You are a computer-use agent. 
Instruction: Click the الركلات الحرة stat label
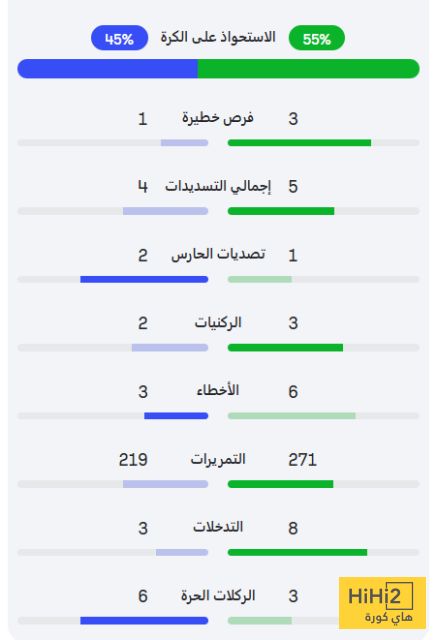(218, 596)
